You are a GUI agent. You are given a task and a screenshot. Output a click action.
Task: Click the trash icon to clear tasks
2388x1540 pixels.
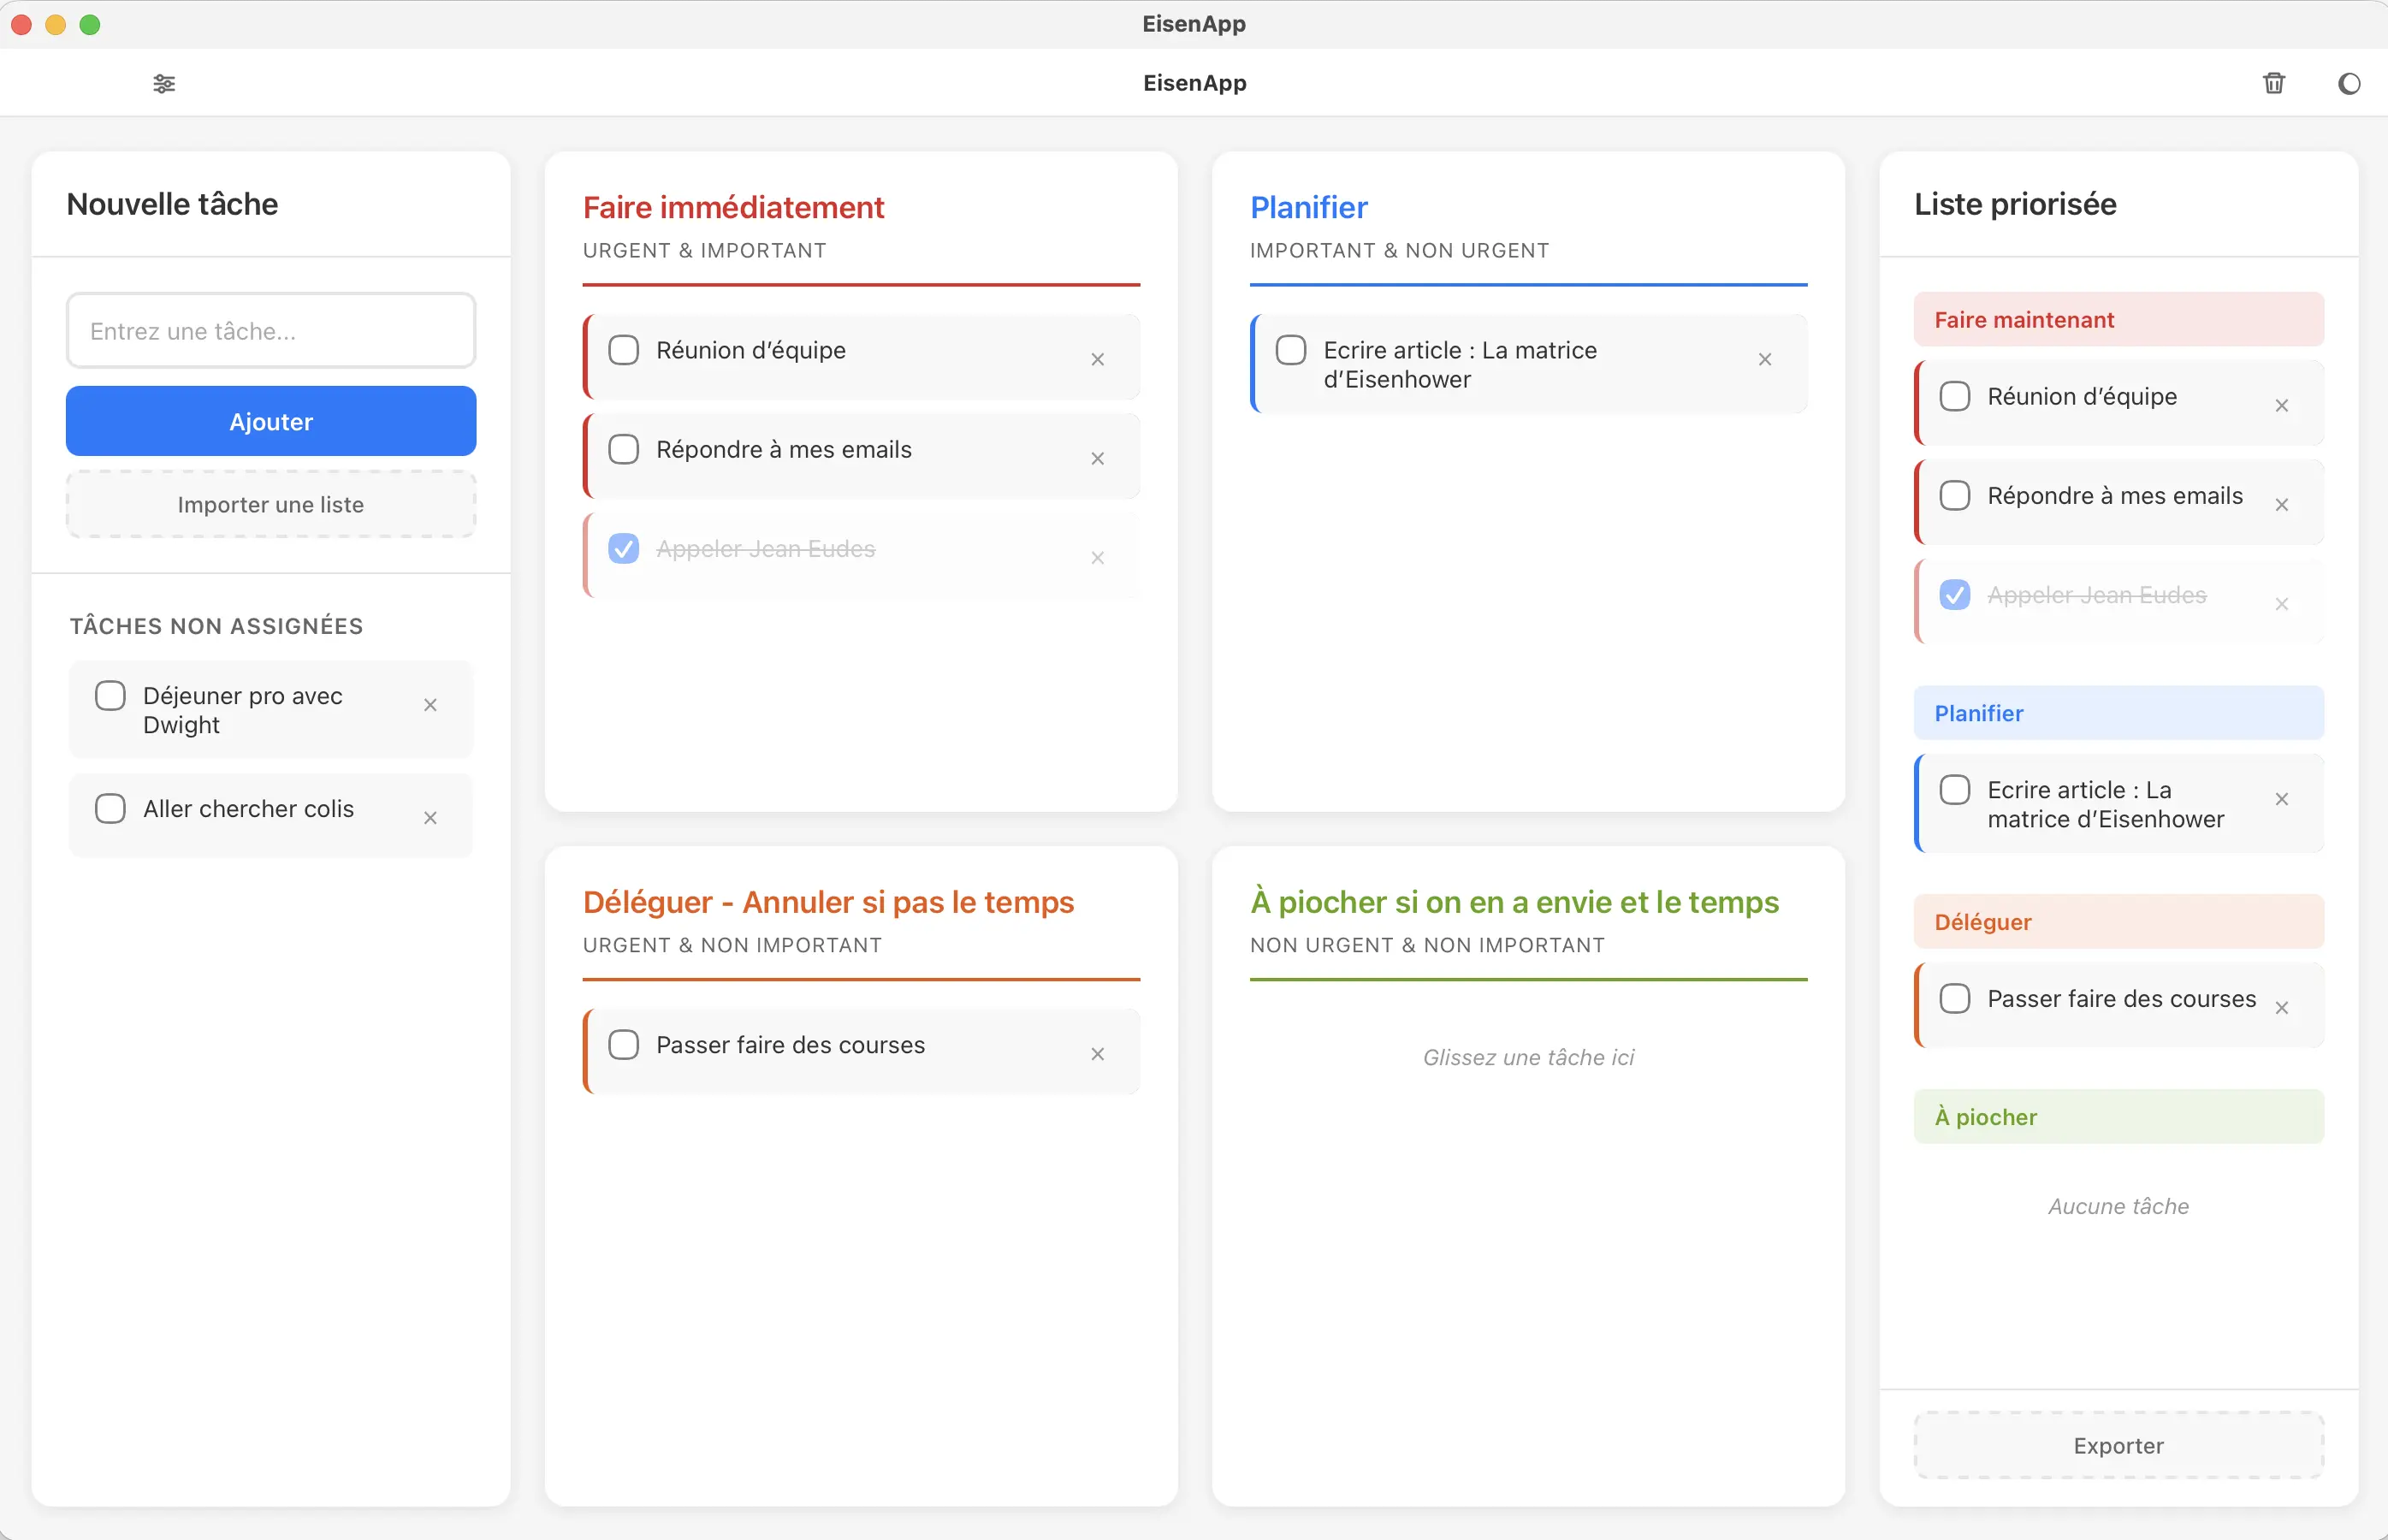tap(2273, 83)
